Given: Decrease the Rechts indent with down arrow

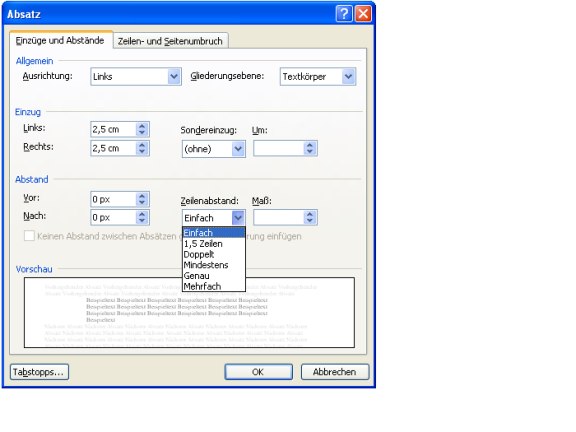Looking at the screenshot, I should (142, 152).
